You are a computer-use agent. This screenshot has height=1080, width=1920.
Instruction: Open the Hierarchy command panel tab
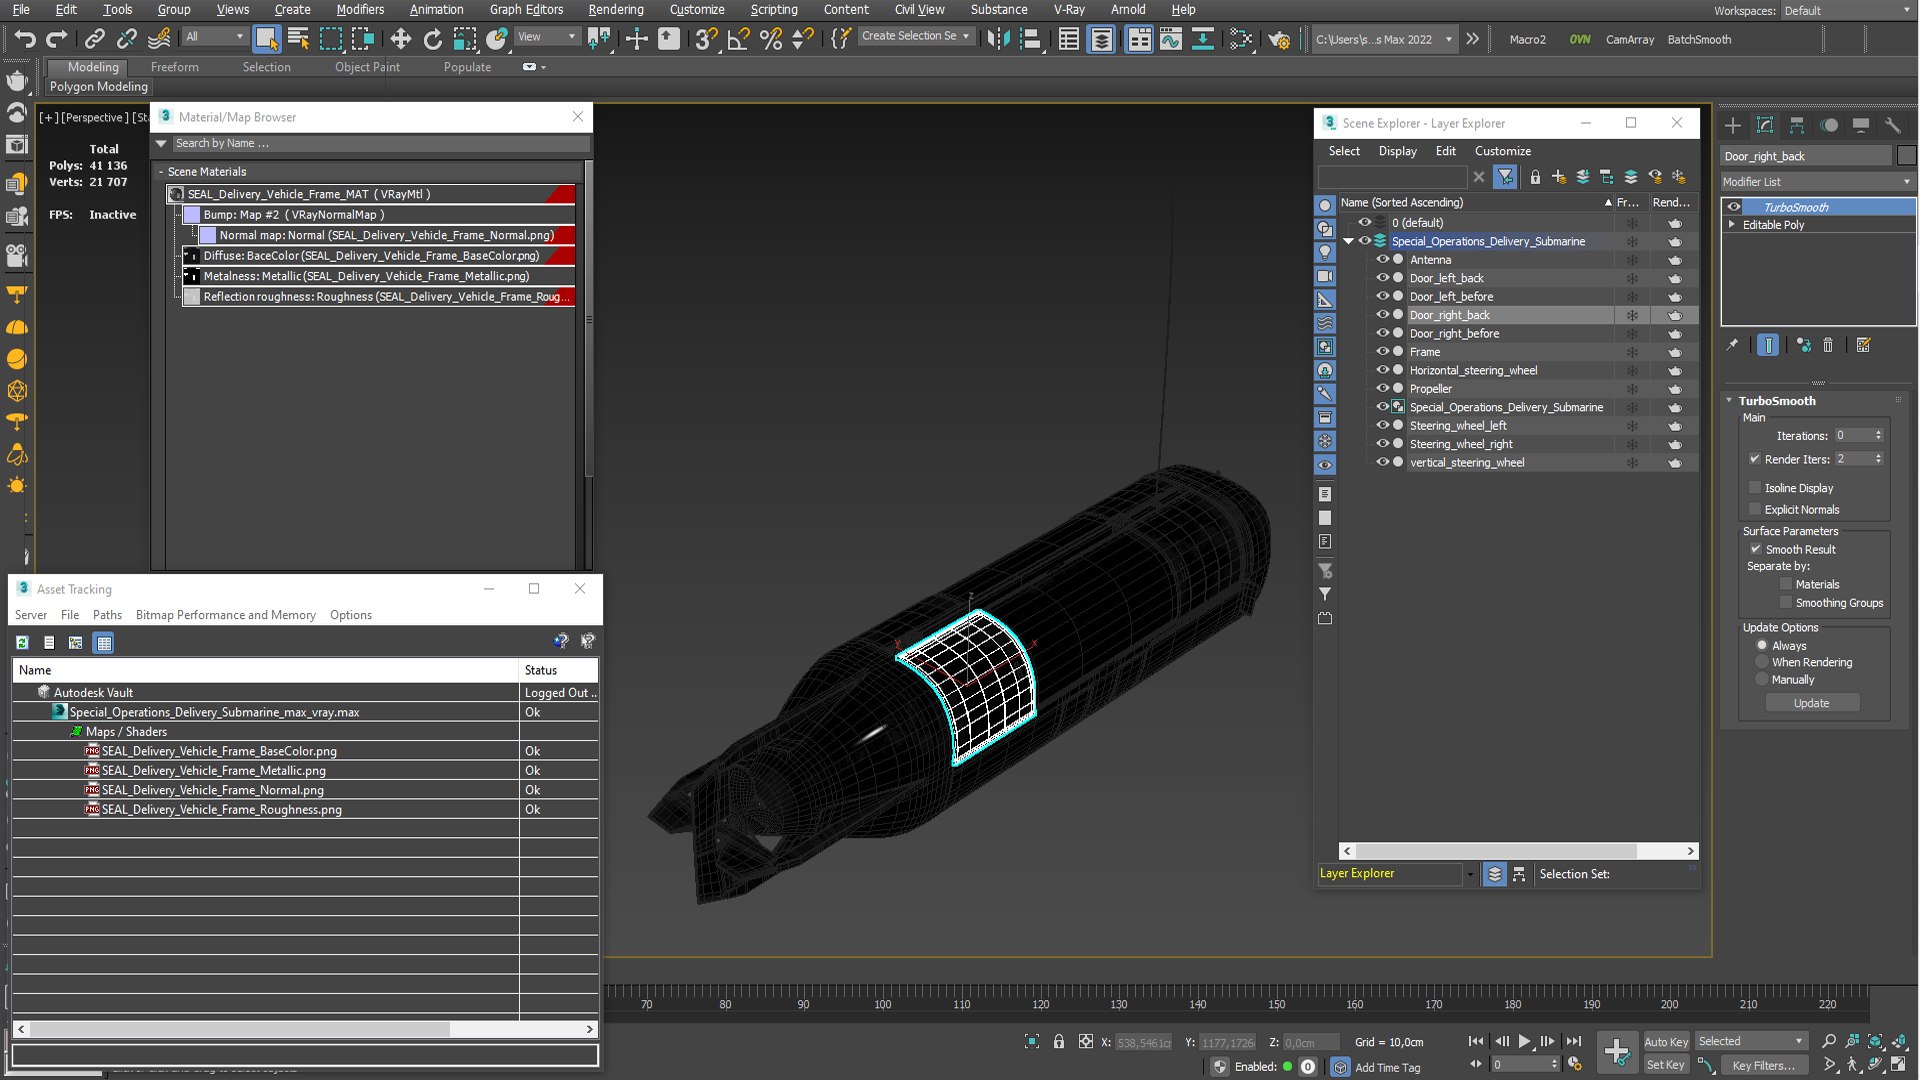1797,125
